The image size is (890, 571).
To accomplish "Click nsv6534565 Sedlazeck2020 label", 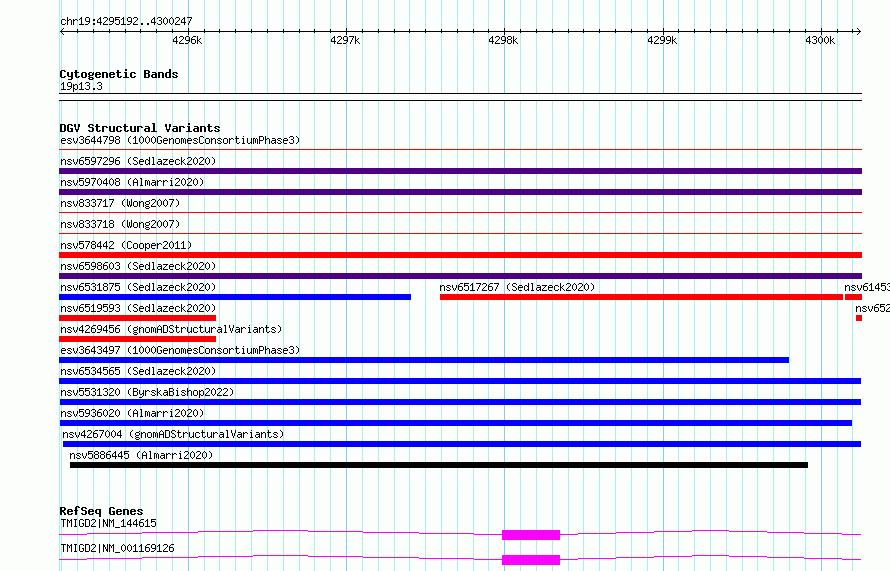I will pyautogui.click(x=138, y=371).
